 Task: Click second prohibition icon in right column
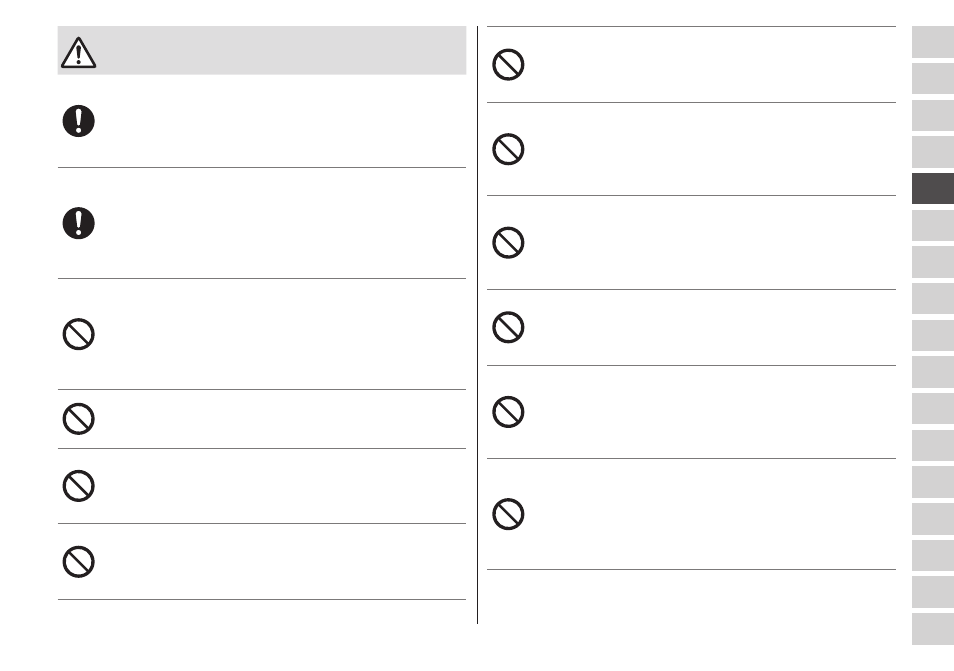tap(508, 149)
